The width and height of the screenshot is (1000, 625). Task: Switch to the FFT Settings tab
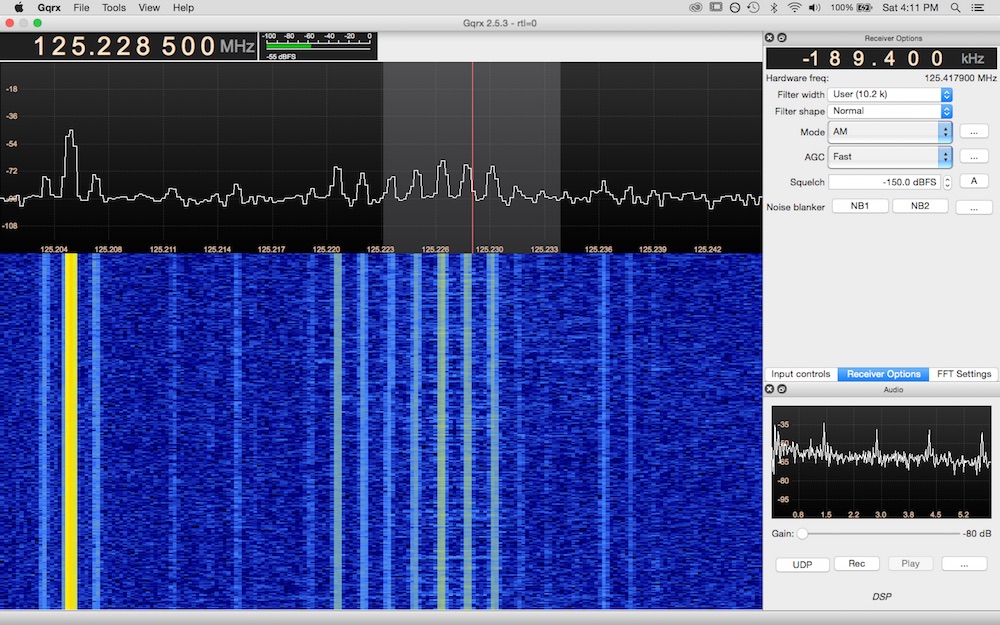pos(964,374)
